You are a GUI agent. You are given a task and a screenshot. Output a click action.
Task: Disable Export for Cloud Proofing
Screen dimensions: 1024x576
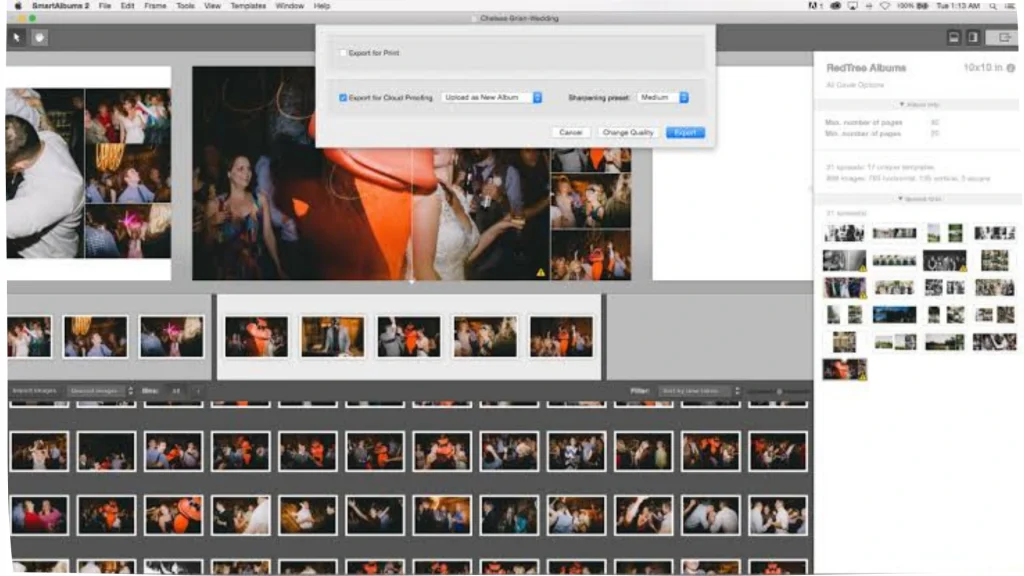343,98
